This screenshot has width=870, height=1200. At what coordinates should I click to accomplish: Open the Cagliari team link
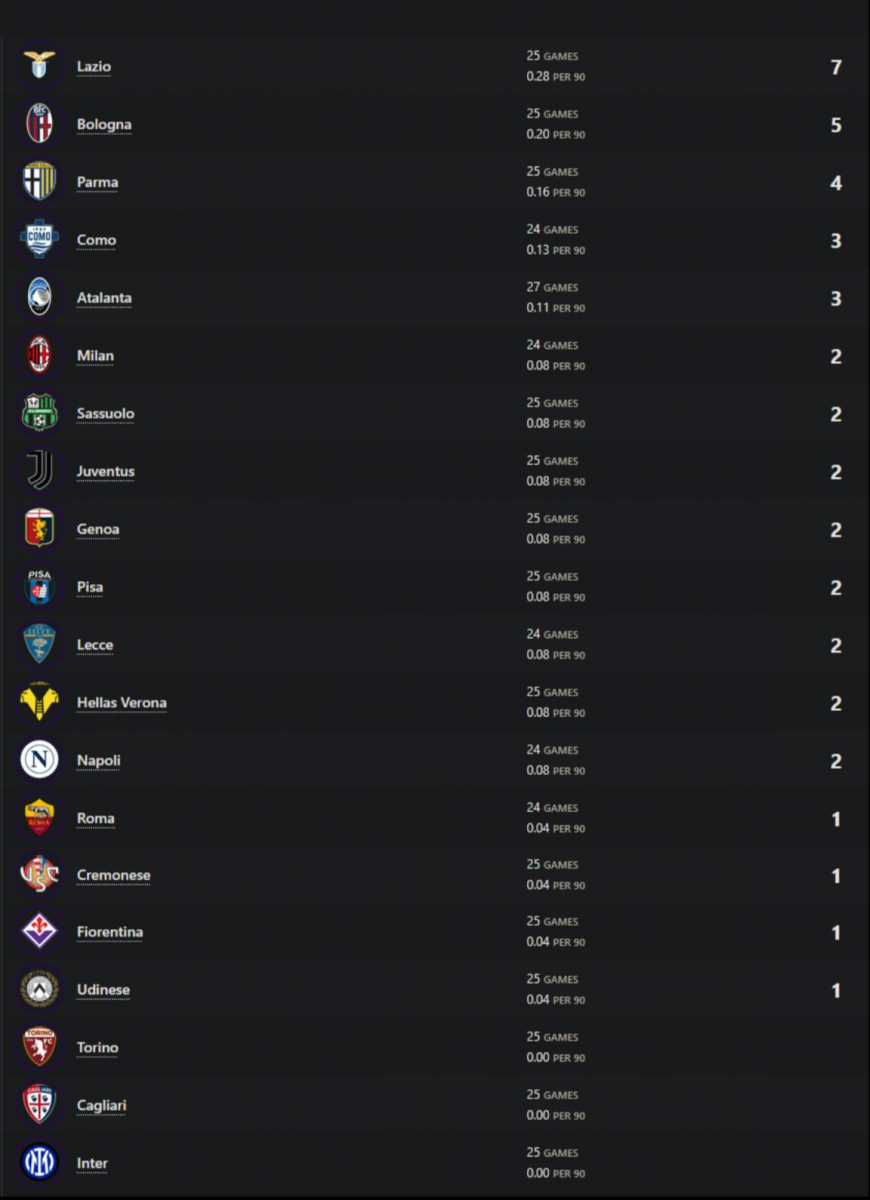tap(101, 1105)
